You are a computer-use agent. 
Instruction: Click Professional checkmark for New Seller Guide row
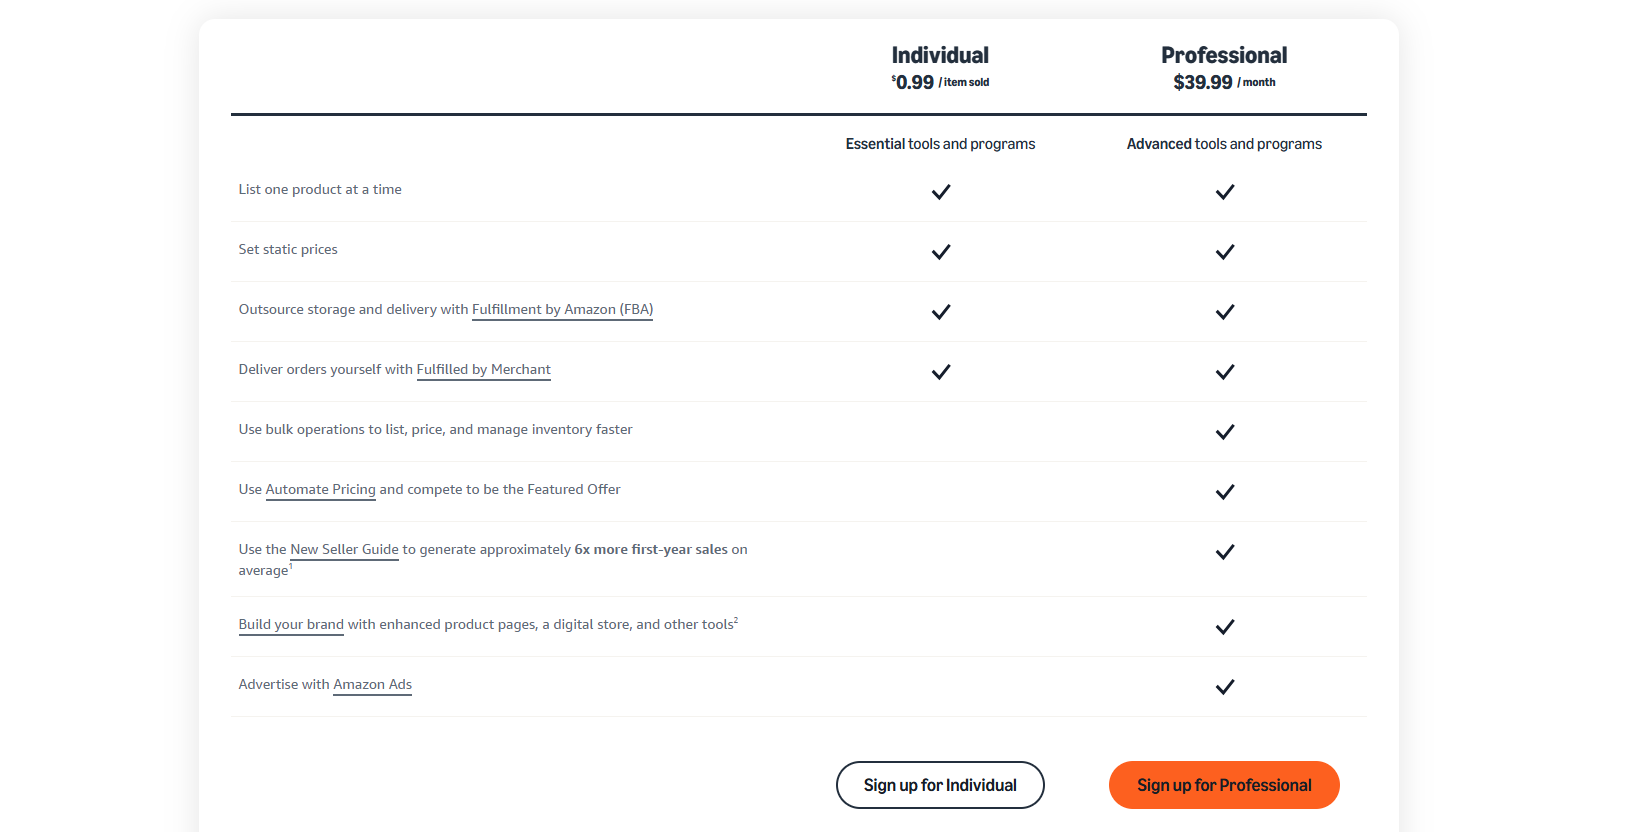(x=1224, y=552)
